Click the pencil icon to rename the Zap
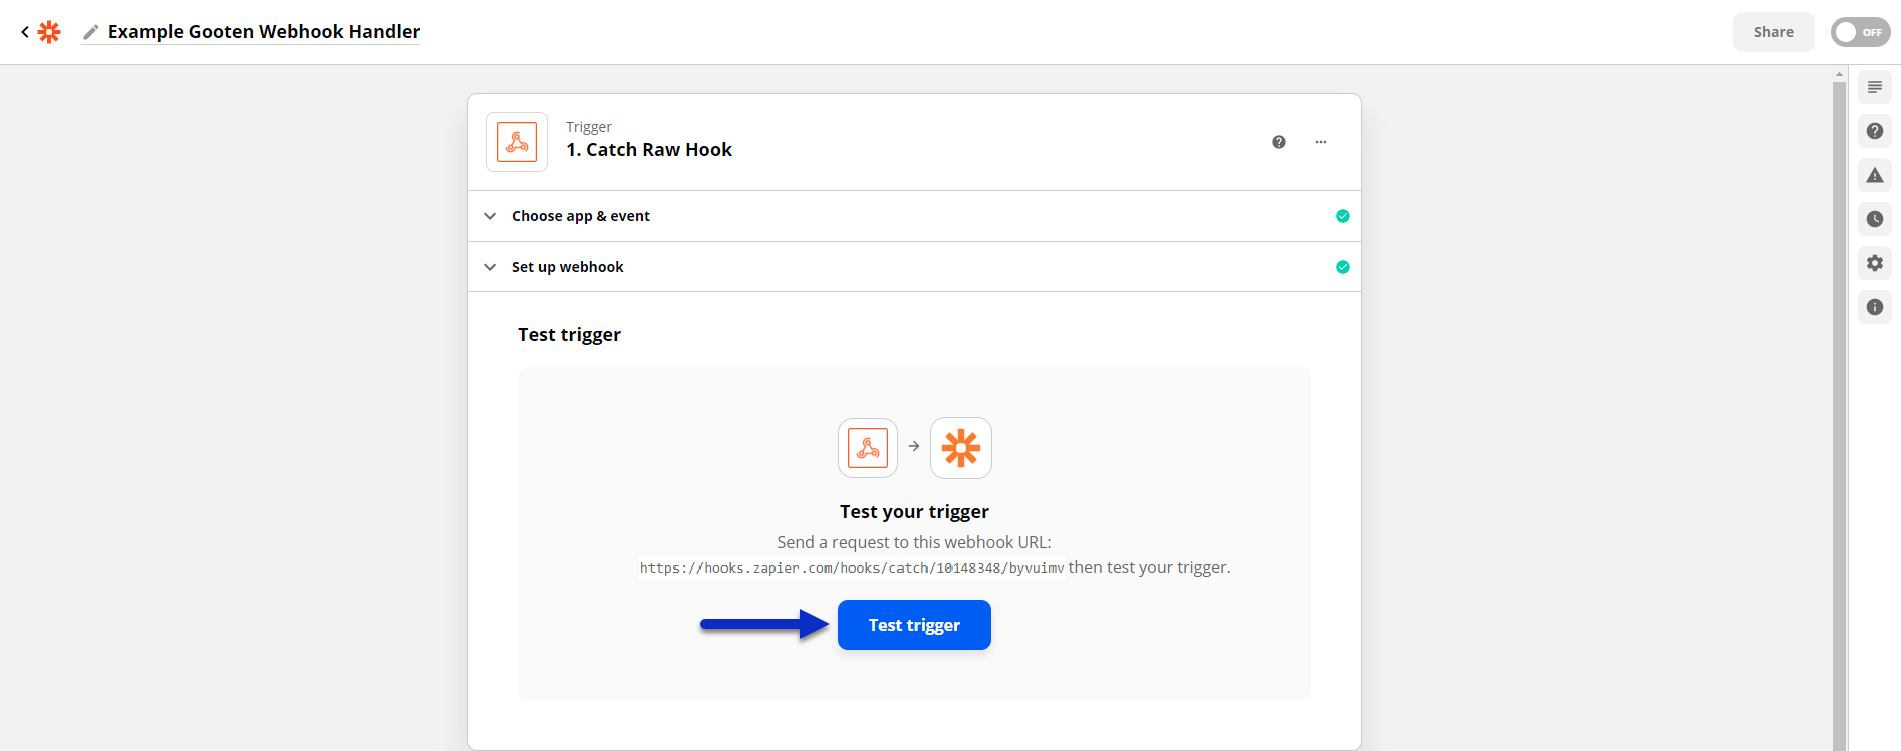Viewport: 1901px width, 751px height. [91, 32]
